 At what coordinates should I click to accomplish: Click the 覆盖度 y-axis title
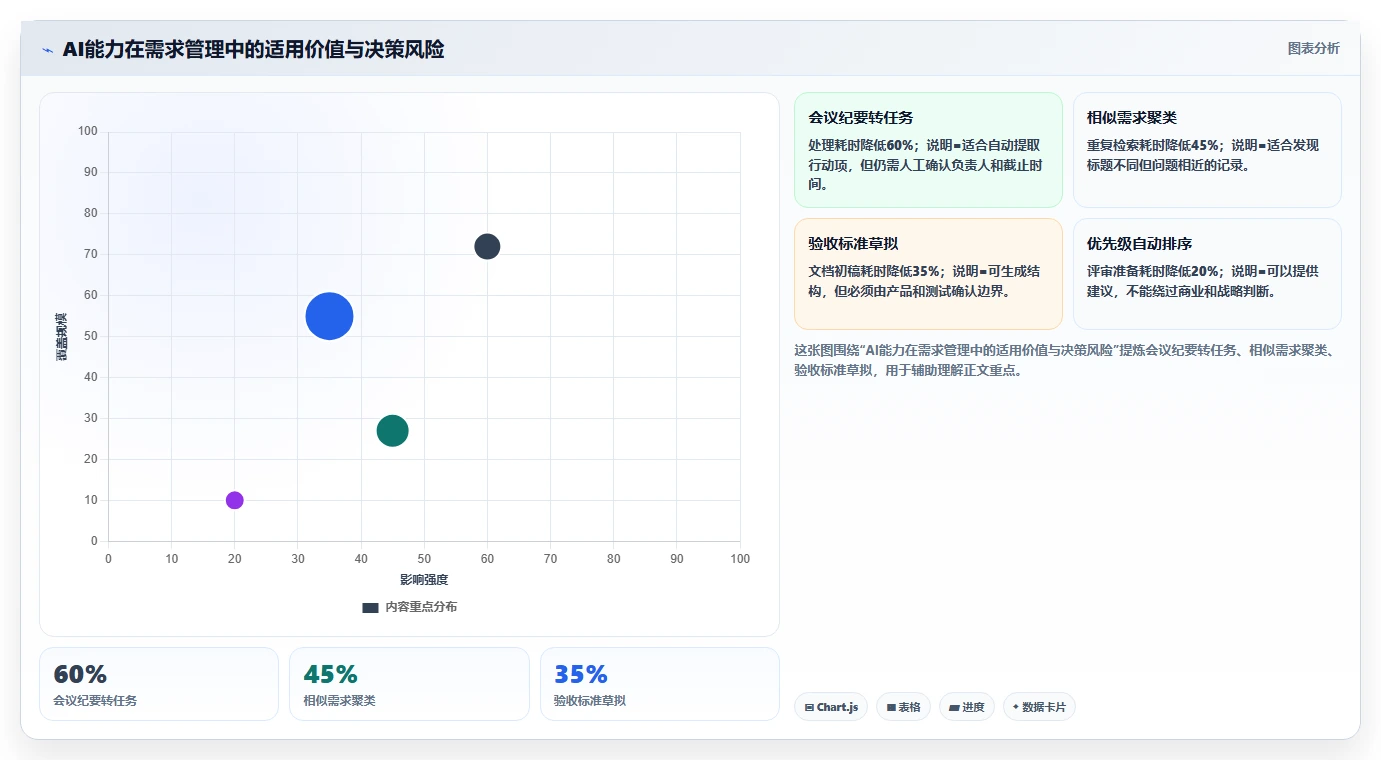62,336
